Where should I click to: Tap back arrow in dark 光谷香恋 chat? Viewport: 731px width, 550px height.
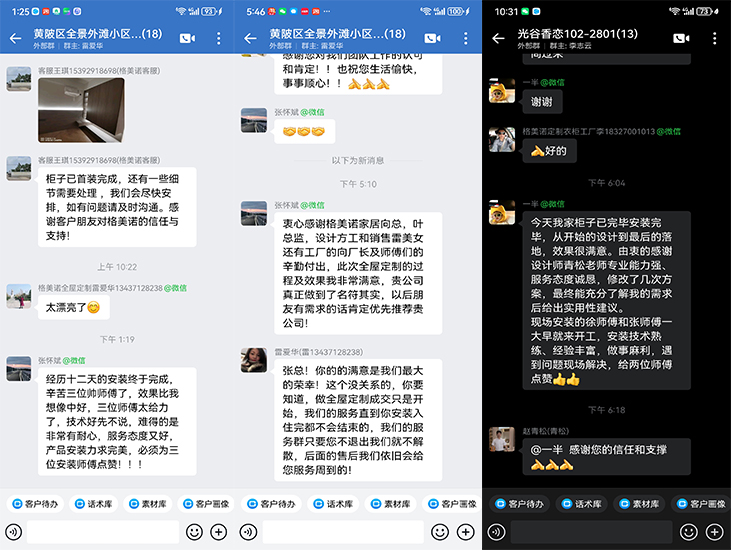499,38
